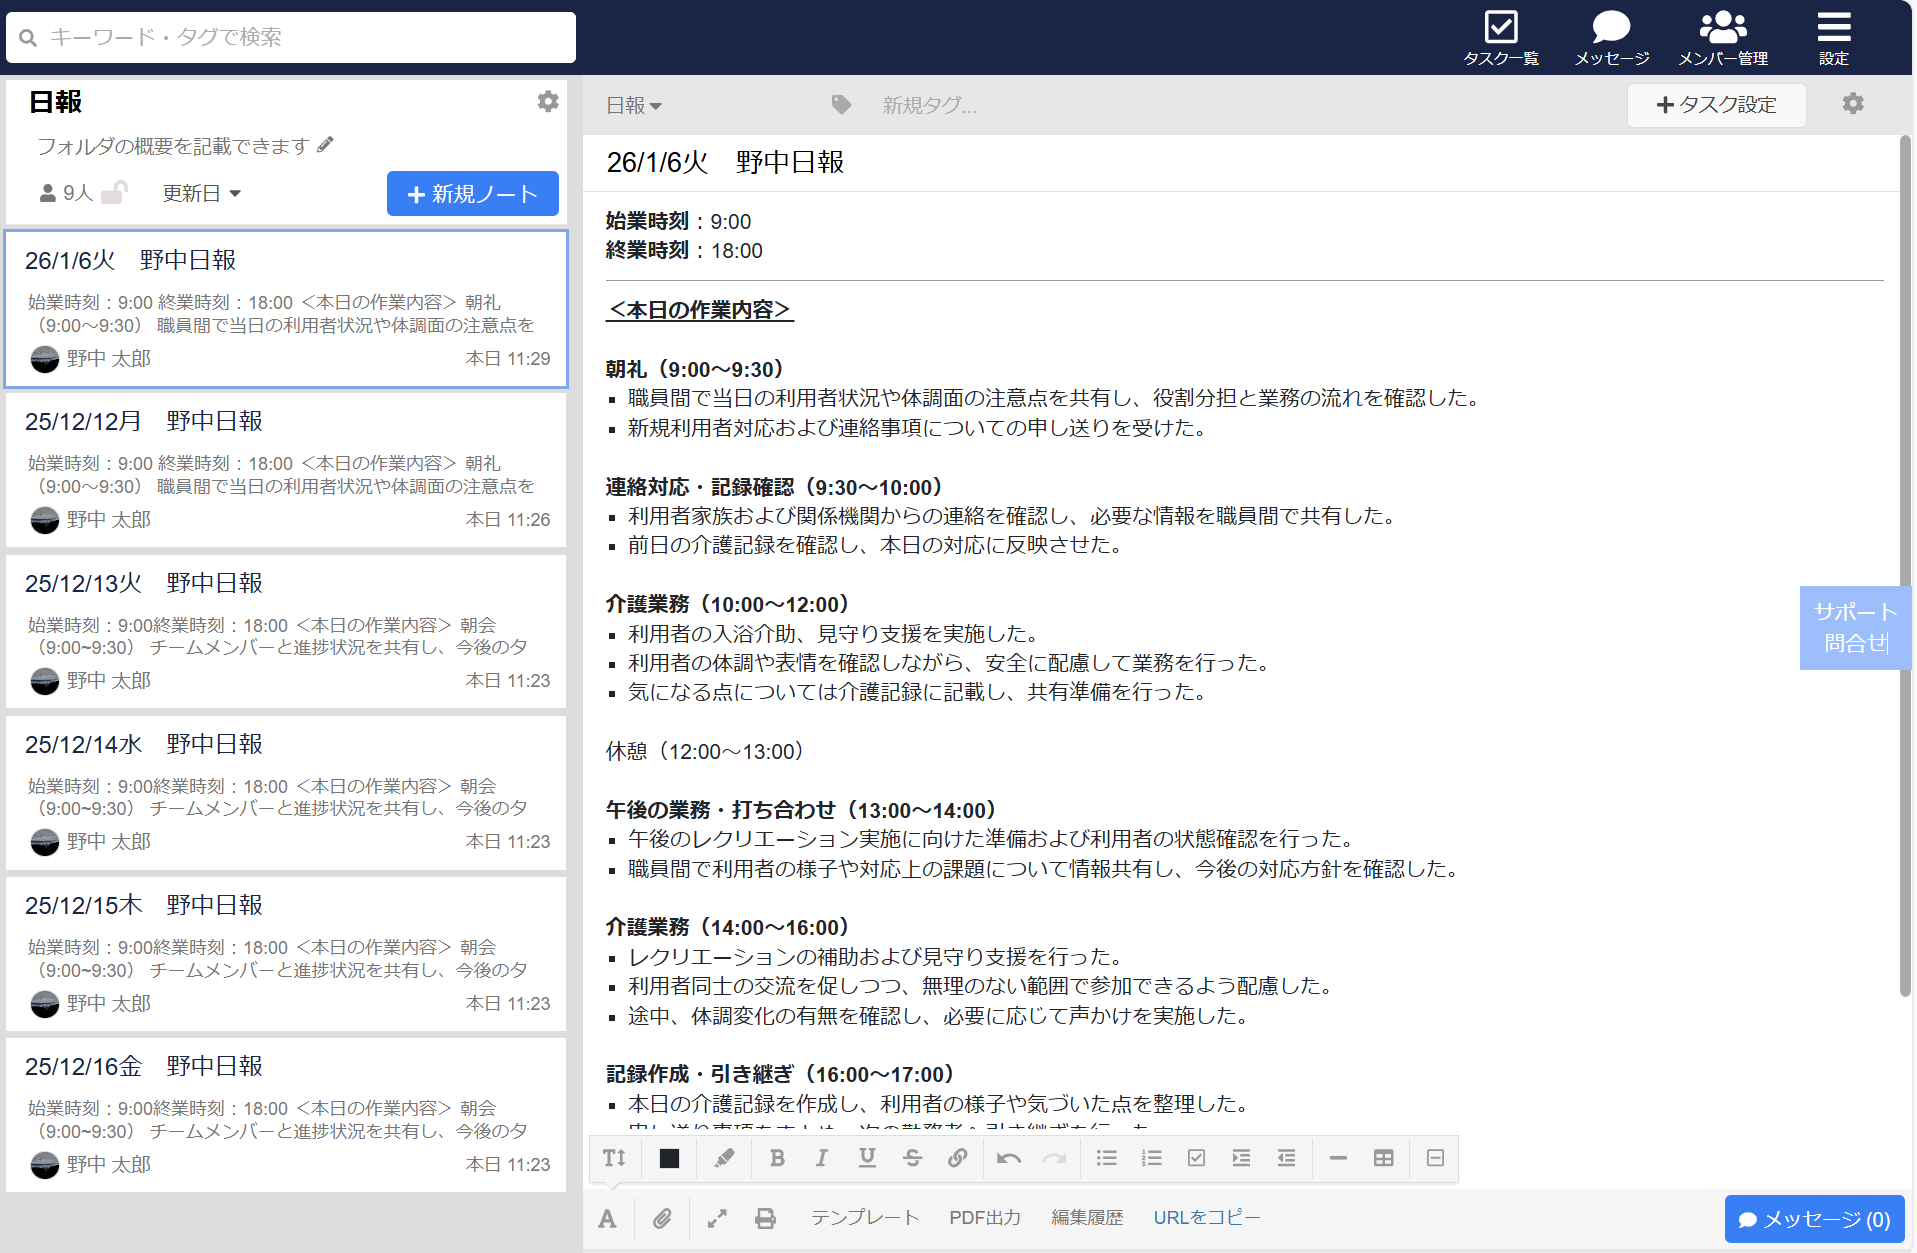Apply the highlighter marker tool

(723, 1158)
